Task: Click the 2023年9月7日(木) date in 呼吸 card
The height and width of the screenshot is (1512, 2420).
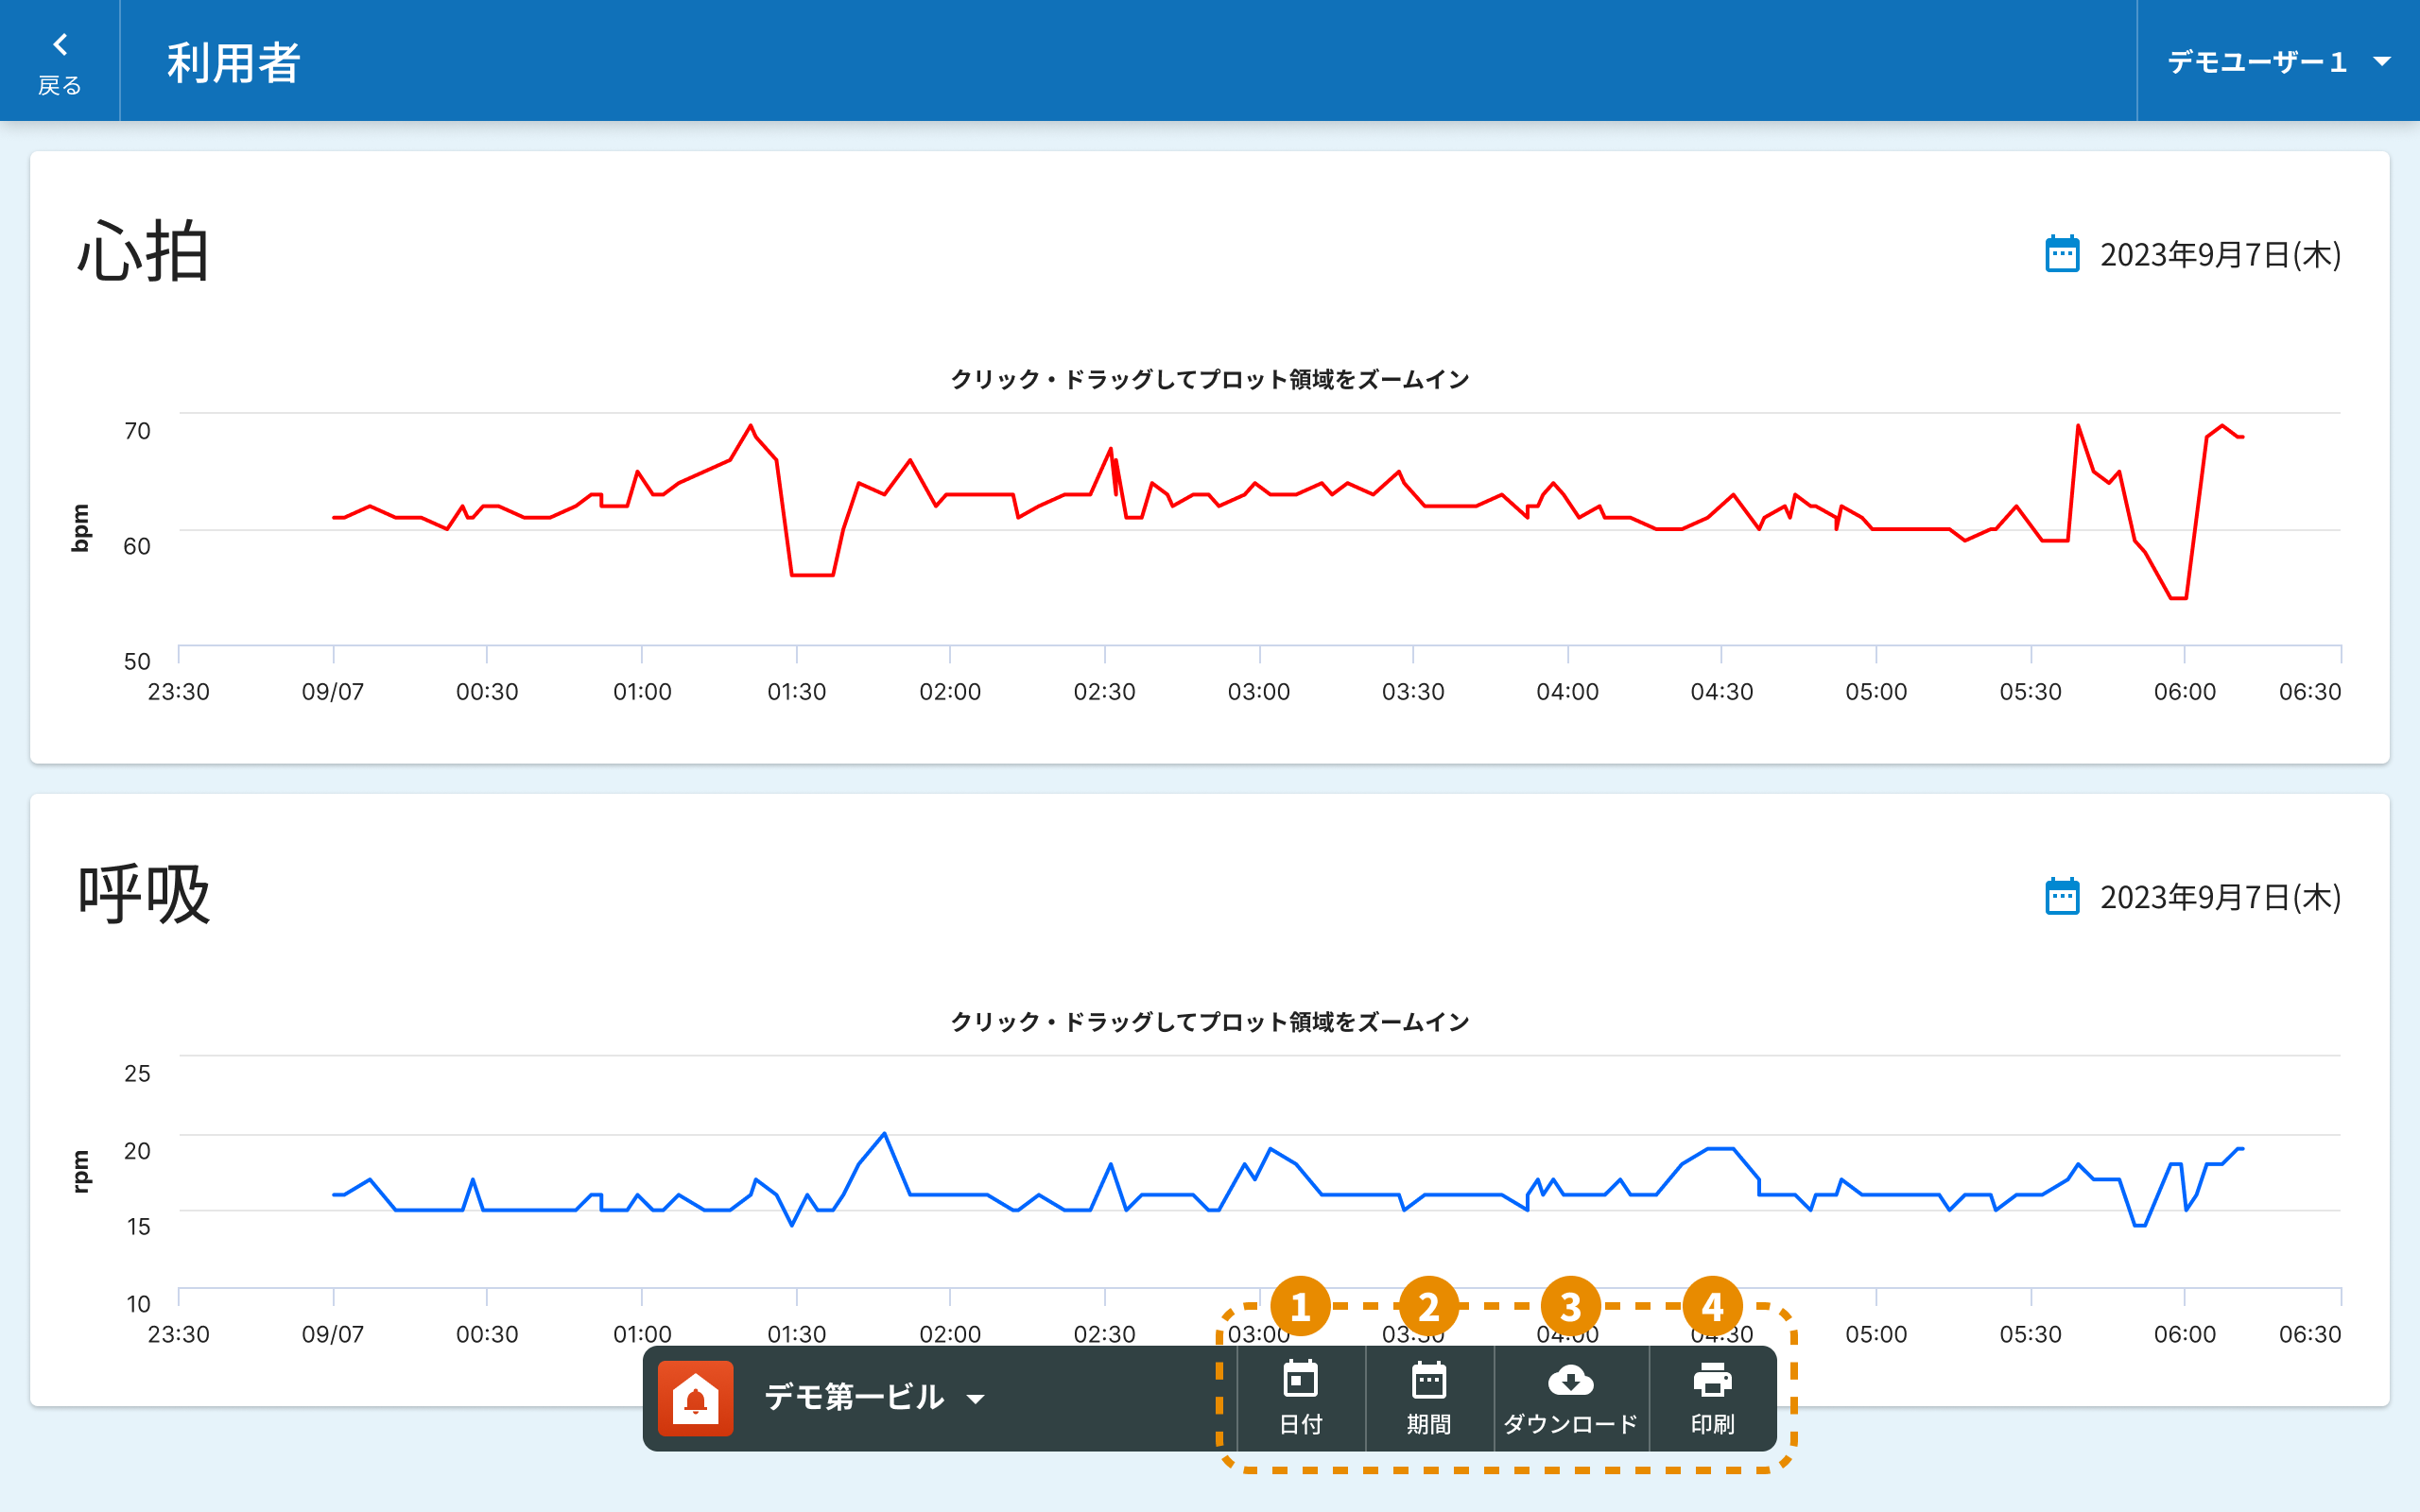Action: [x=2220, y=896]
